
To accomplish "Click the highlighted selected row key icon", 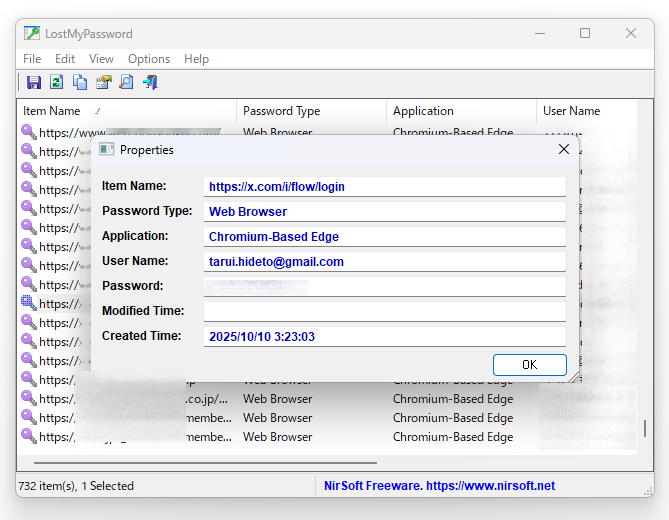I will click(29, 303).
